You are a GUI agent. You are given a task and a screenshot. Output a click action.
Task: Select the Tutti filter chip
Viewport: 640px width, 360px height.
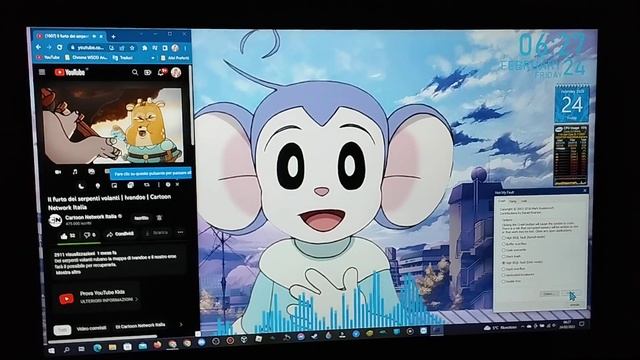[x=62, y=330]
